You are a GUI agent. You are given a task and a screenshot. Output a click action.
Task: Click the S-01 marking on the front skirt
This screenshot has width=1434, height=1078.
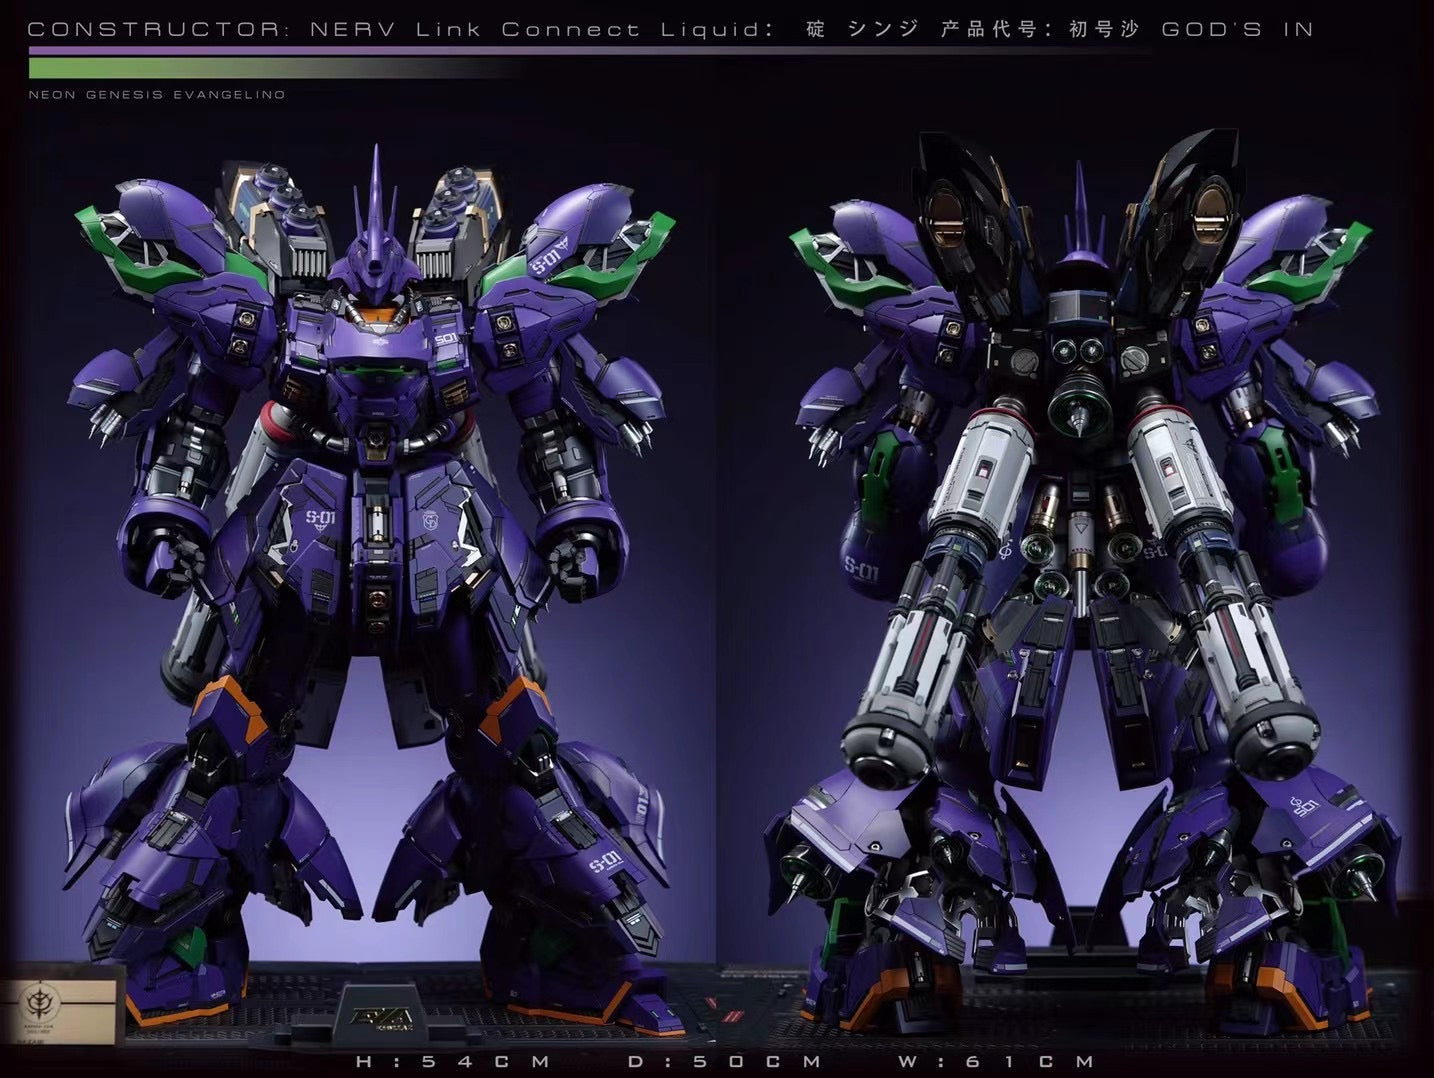pos(317,520)
